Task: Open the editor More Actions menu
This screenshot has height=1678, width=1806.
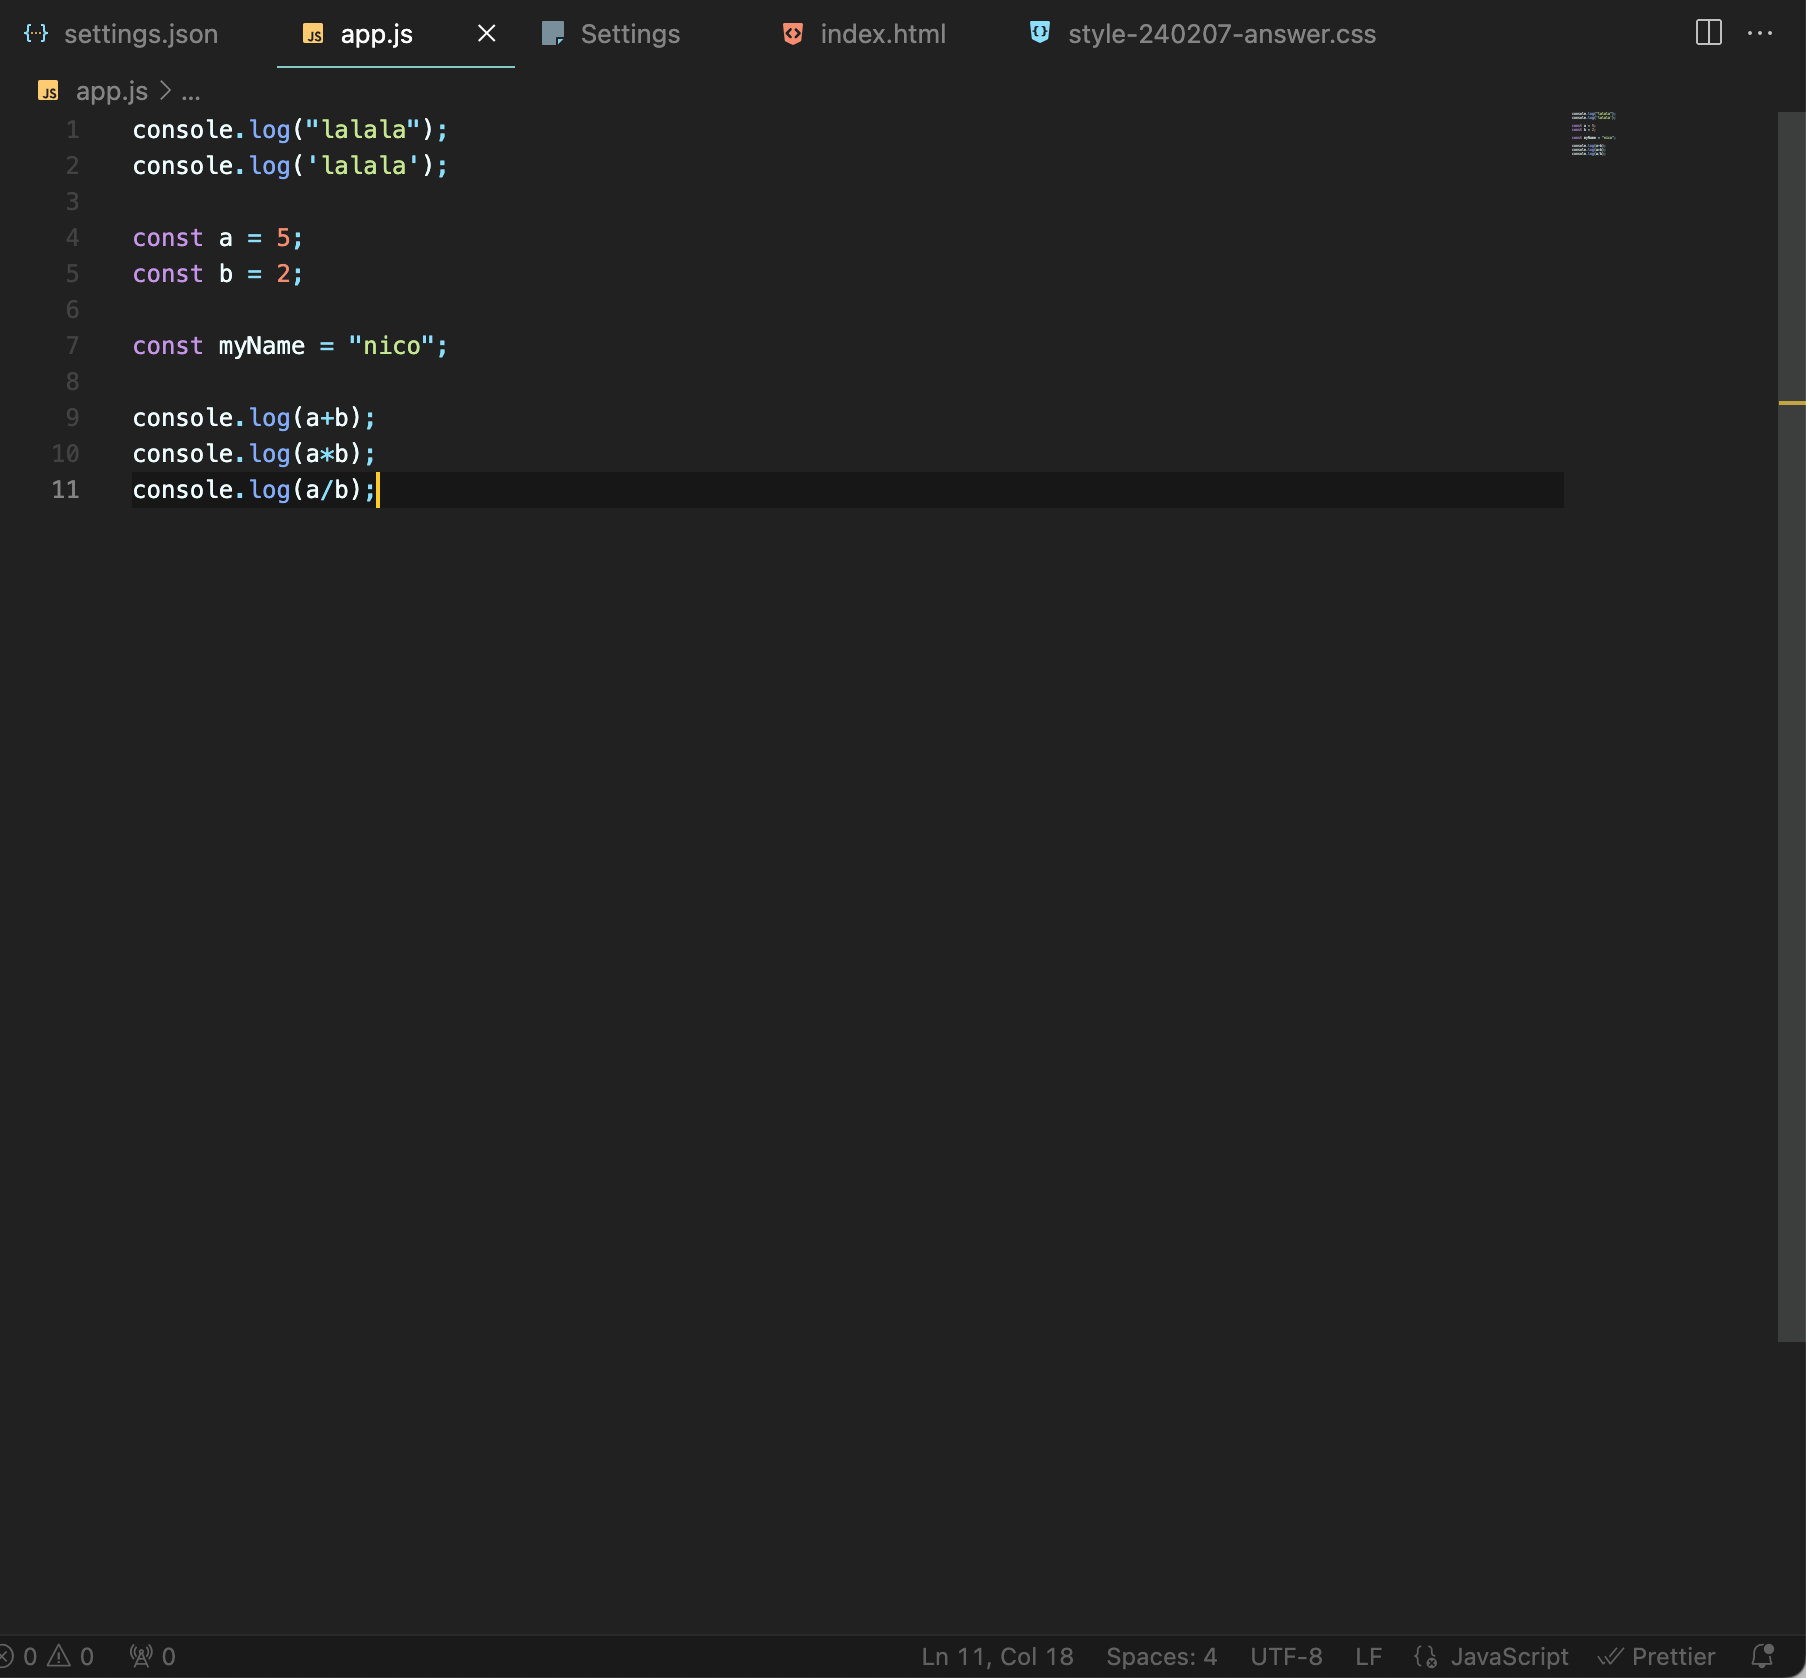Action: [1761, 33]
